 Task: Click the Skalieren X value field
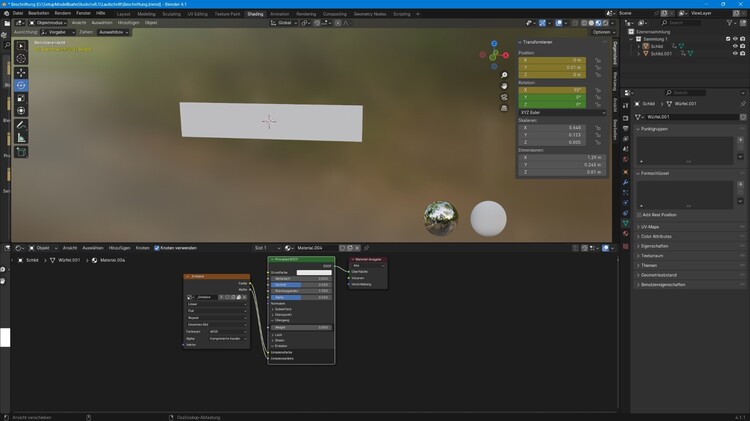[x=560, y=128]
